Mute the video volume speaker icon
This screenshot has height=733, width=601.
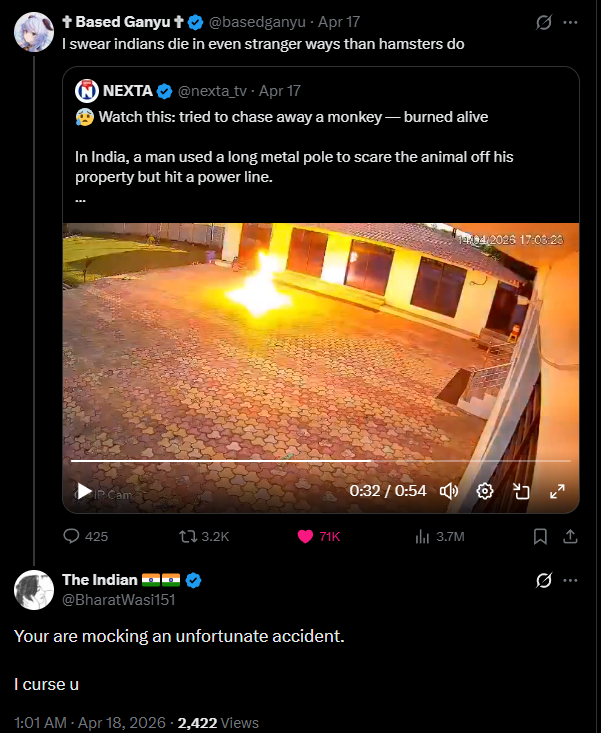(449, 491)
